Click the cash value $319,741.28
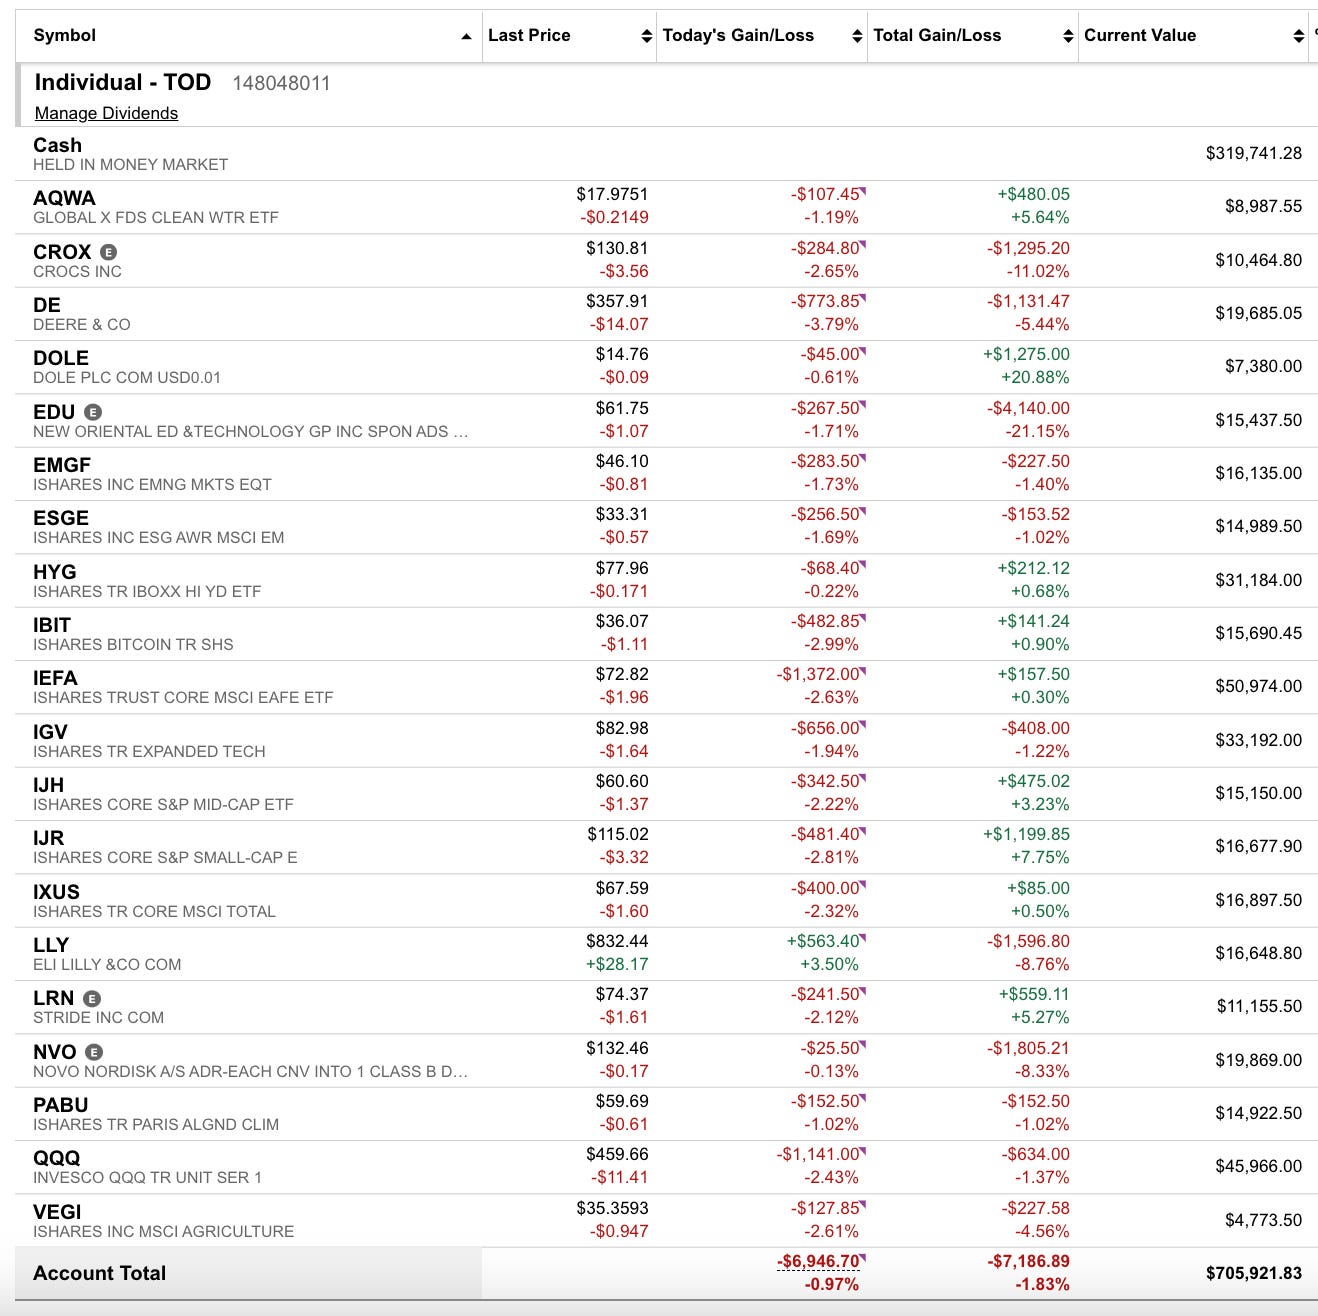 tap(1254, 153)
